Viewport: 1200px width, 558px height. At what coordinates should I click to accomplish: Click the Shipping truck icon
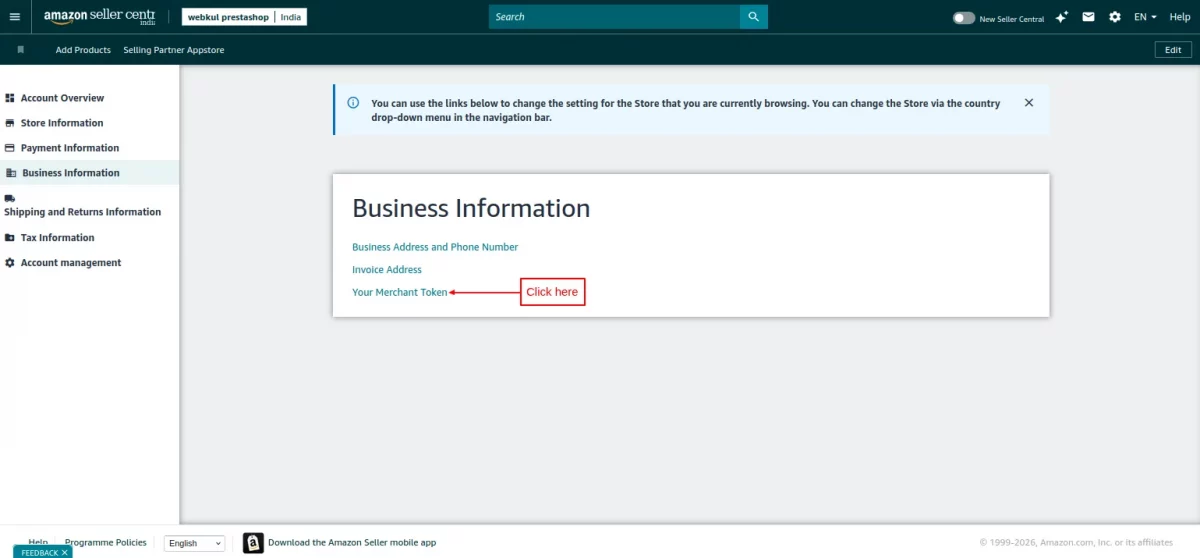[10, 199]
